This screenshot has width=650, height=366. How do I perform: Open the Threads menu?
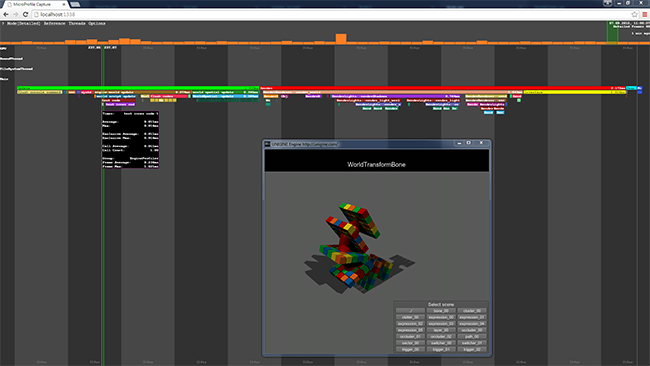tap(77, 24)
